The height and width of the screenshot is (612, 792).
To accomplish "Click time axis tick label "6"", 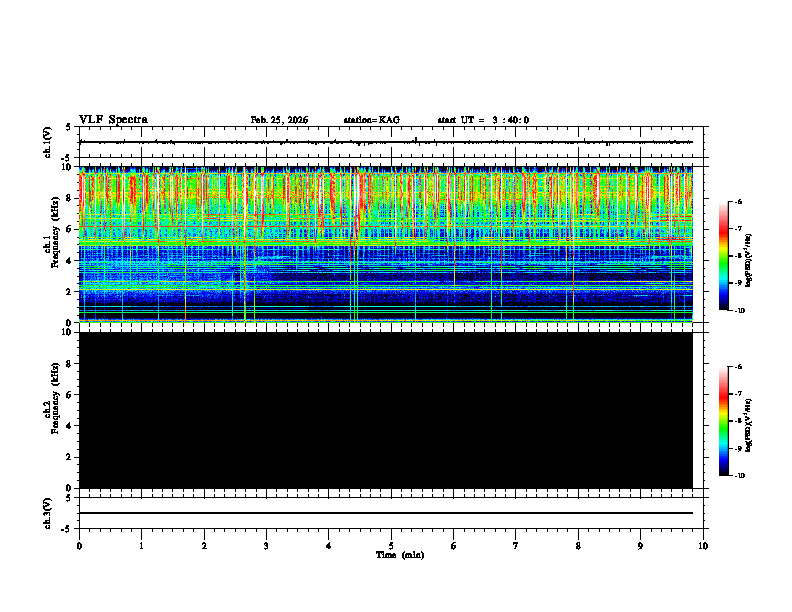I will pyautogui.click(x=454, y=546).
